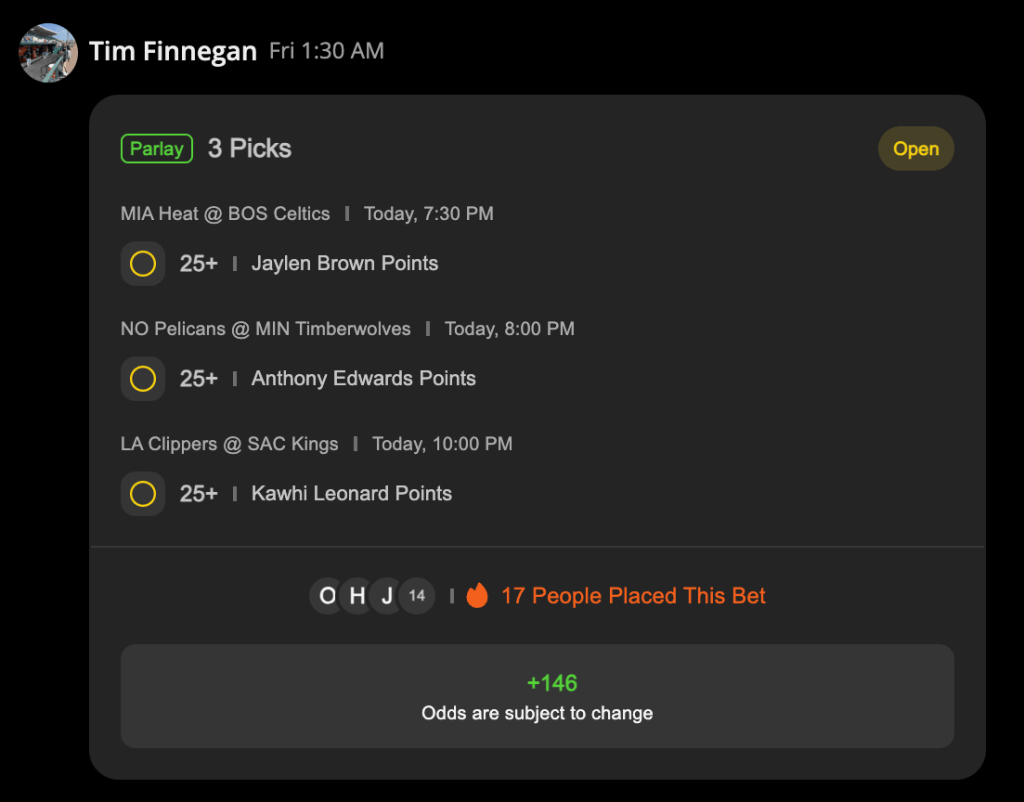Click the 'J' user avatar bubble
This screenshot has height=802, width=1024.
tap(387, 596)
